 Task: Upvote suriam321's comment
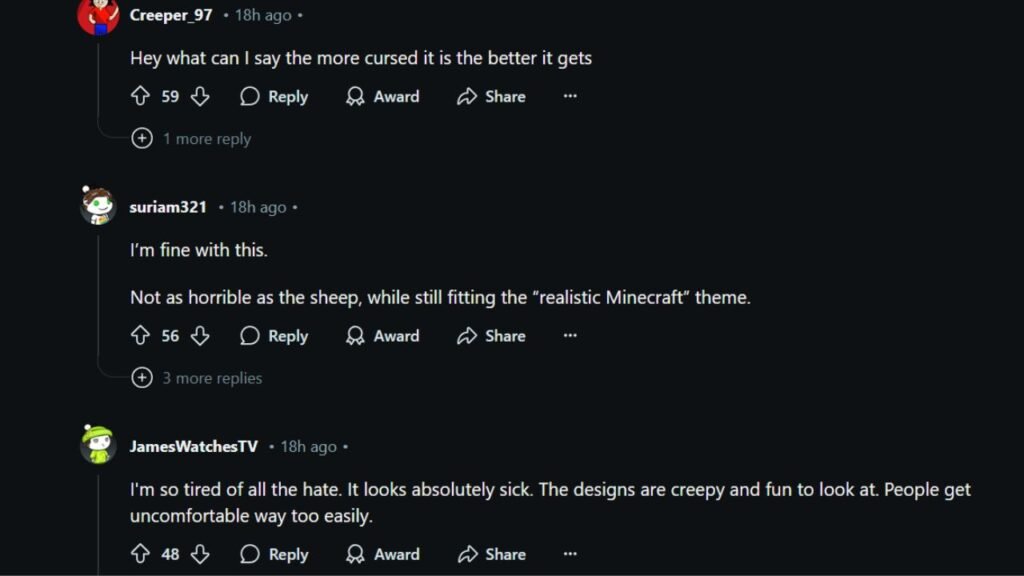pyautogui.click(x=140, y=336)
